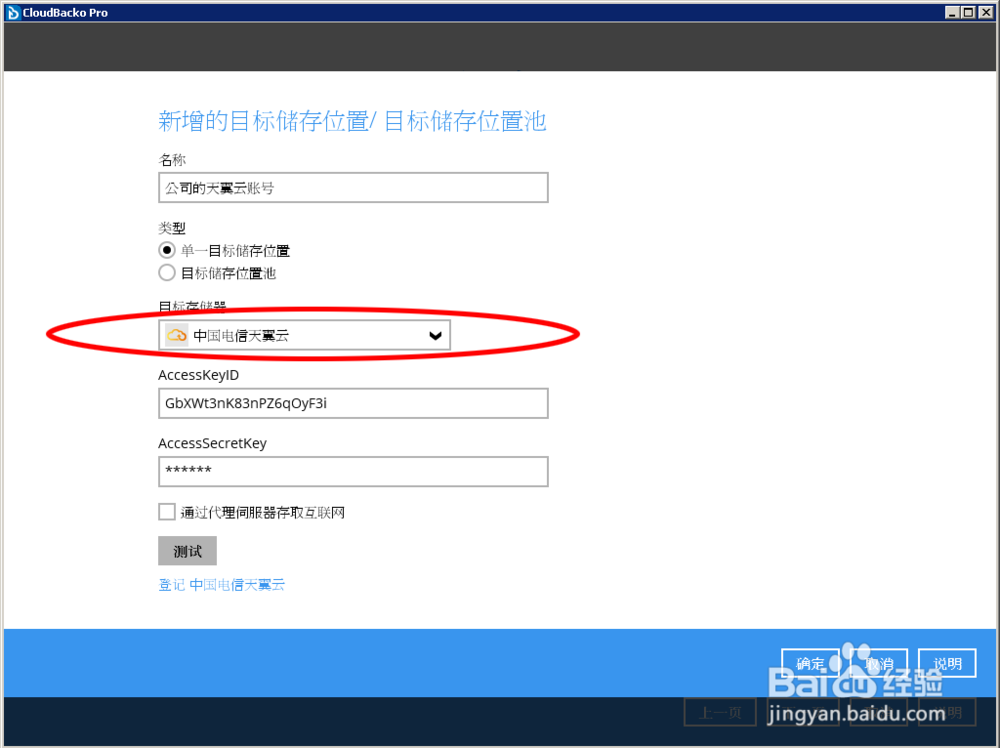The height and width of the screenshot is (748, 1000).
Task: Maximize the CloudBacko Pro window
Action: [x=968, y=12]
